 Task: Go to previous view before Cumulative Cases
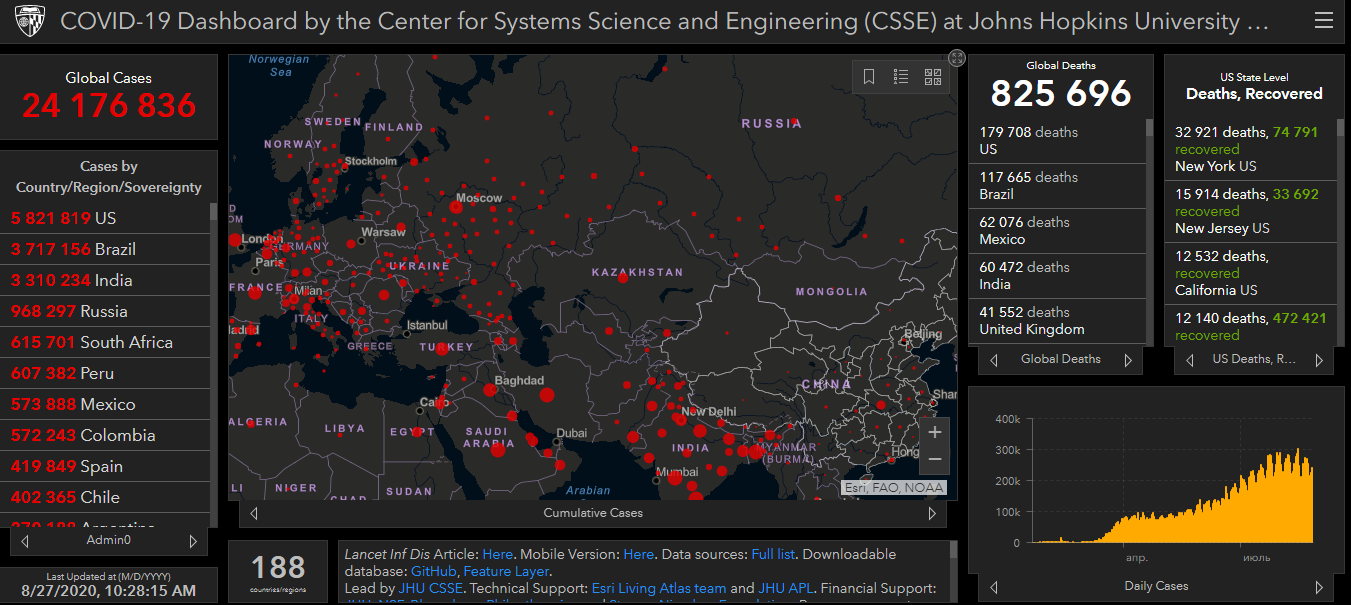[x=254, y=513]
